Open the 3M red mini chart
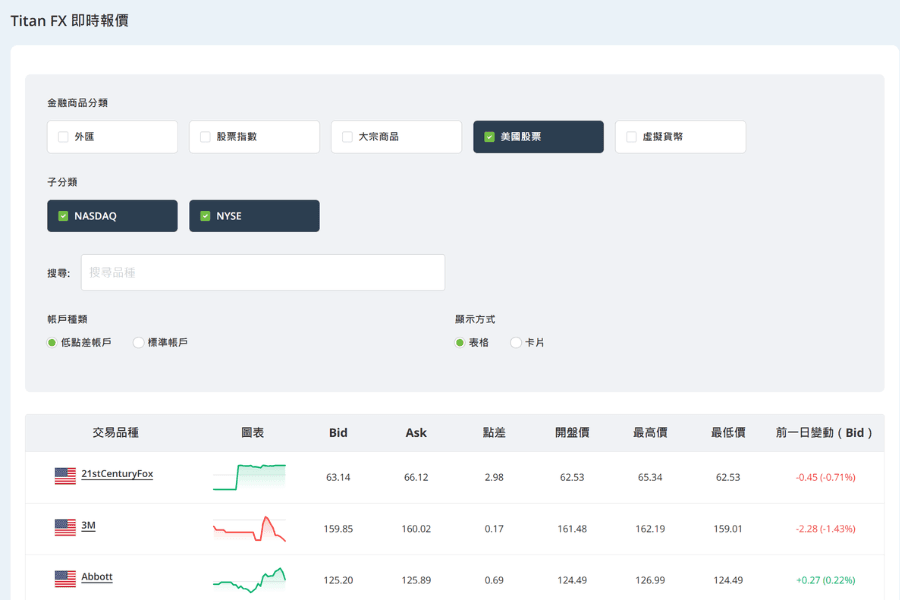Viewport: 900px width, 600px height. 249,529
